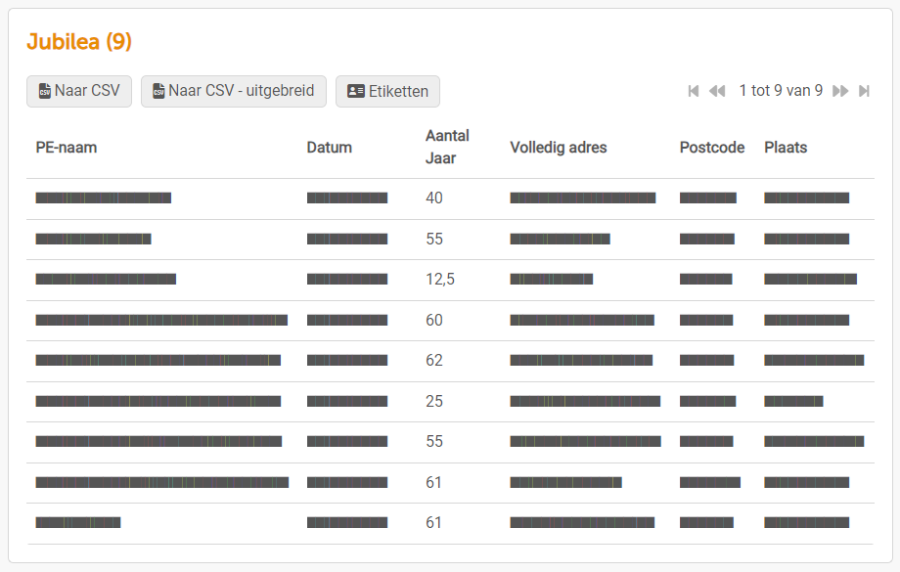Sort by Datum column header
Screen dimensions: 900x572
click(x=329, y=147)
